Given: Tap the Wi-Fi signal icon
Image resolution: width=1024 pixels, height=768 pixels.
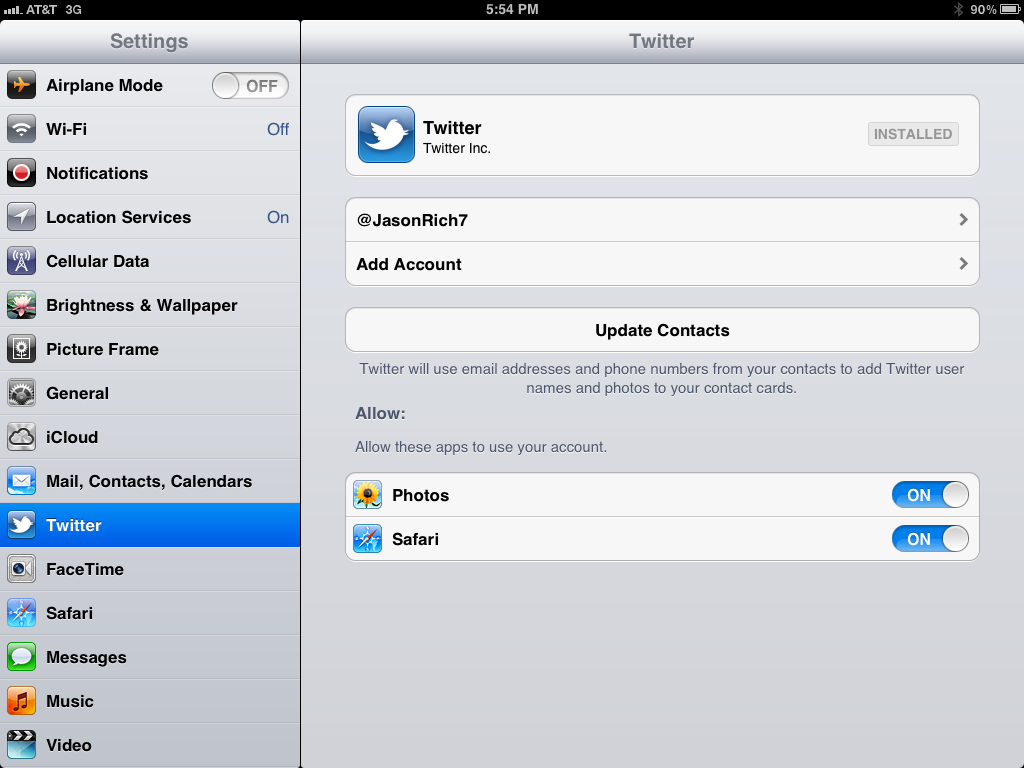Looking at the screenshot, I should [x=22, y=129].
